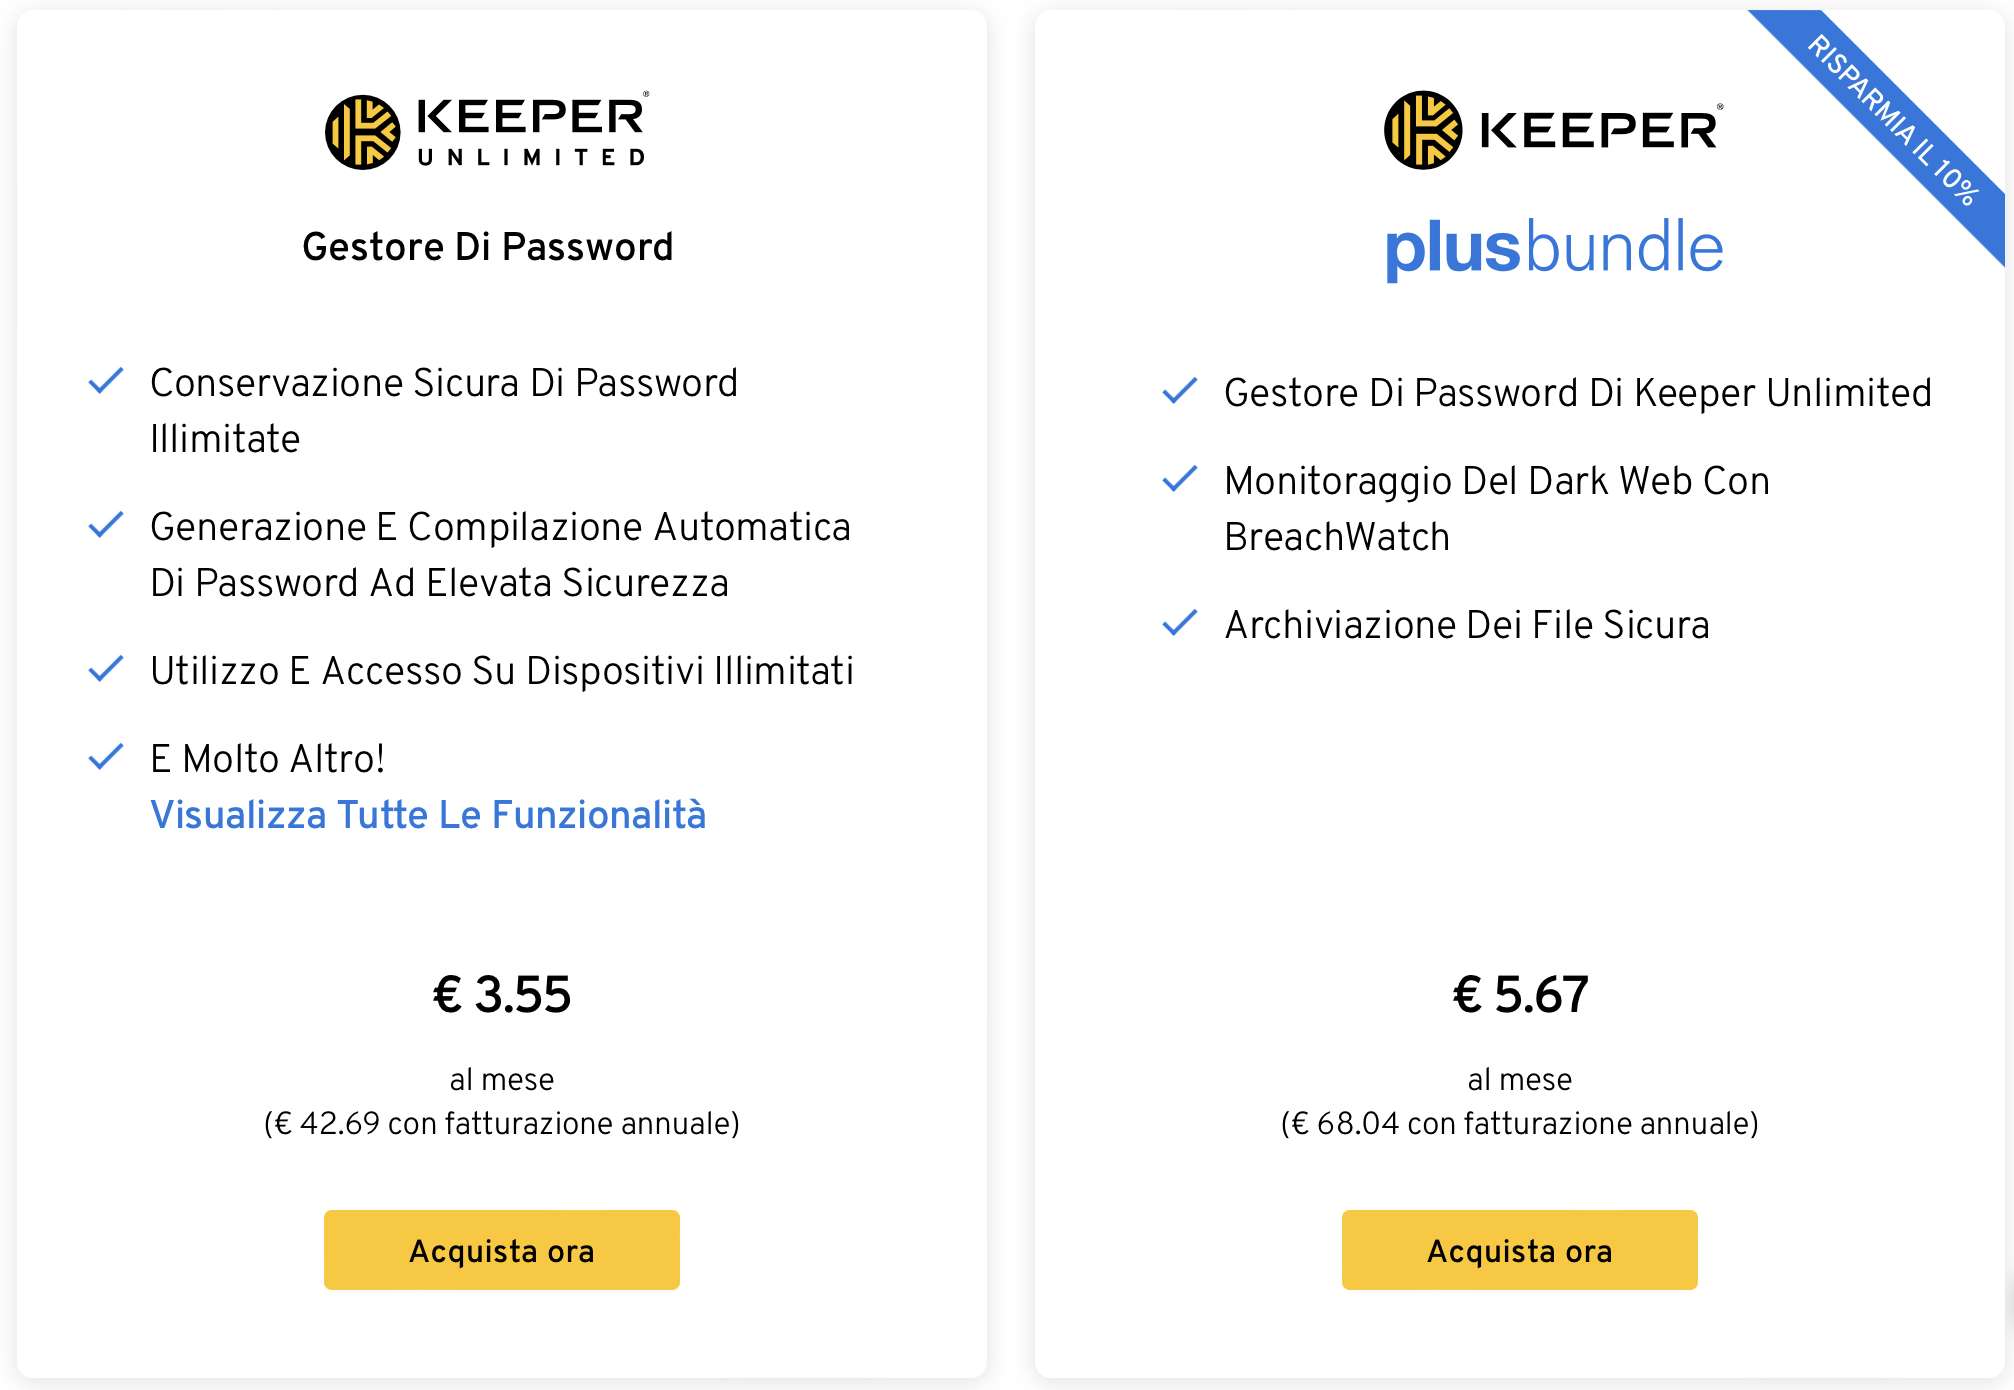
Task: Open Visualizza Tutte Le Funzionalità link
Action: pos(428,814)
